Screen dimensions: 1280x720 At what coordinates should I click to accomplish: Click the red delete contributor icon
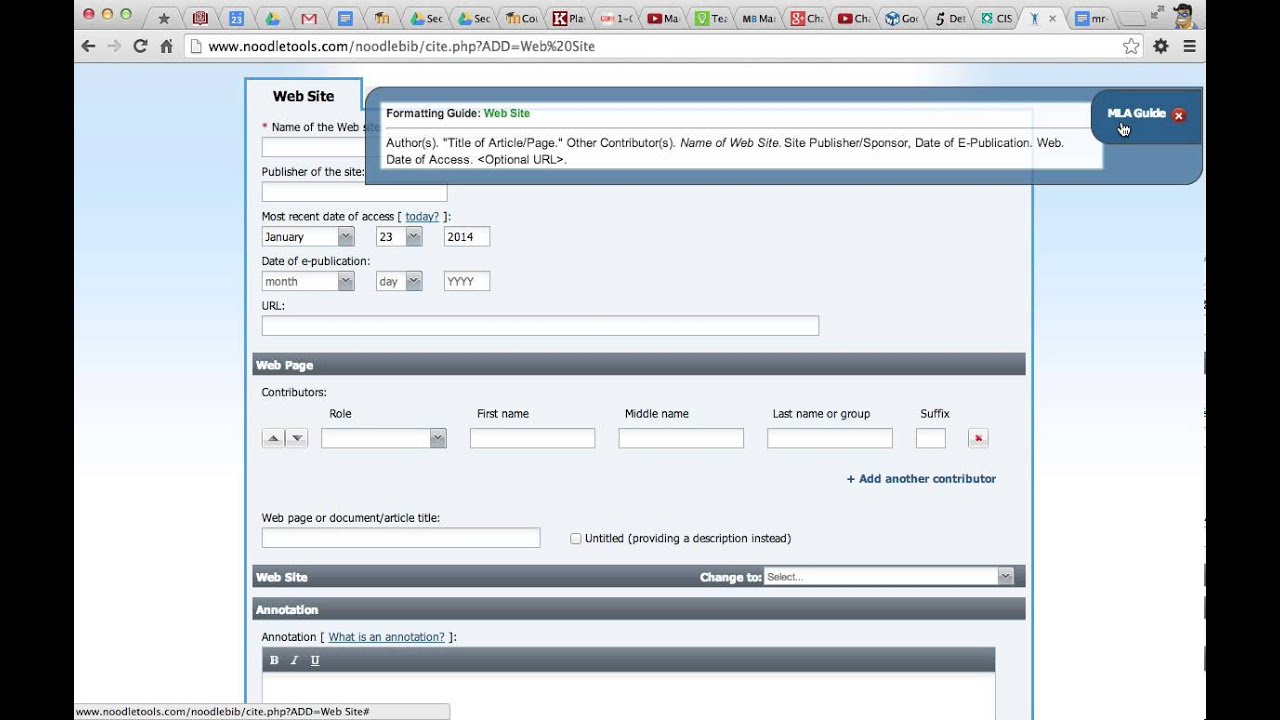[978, 438]
